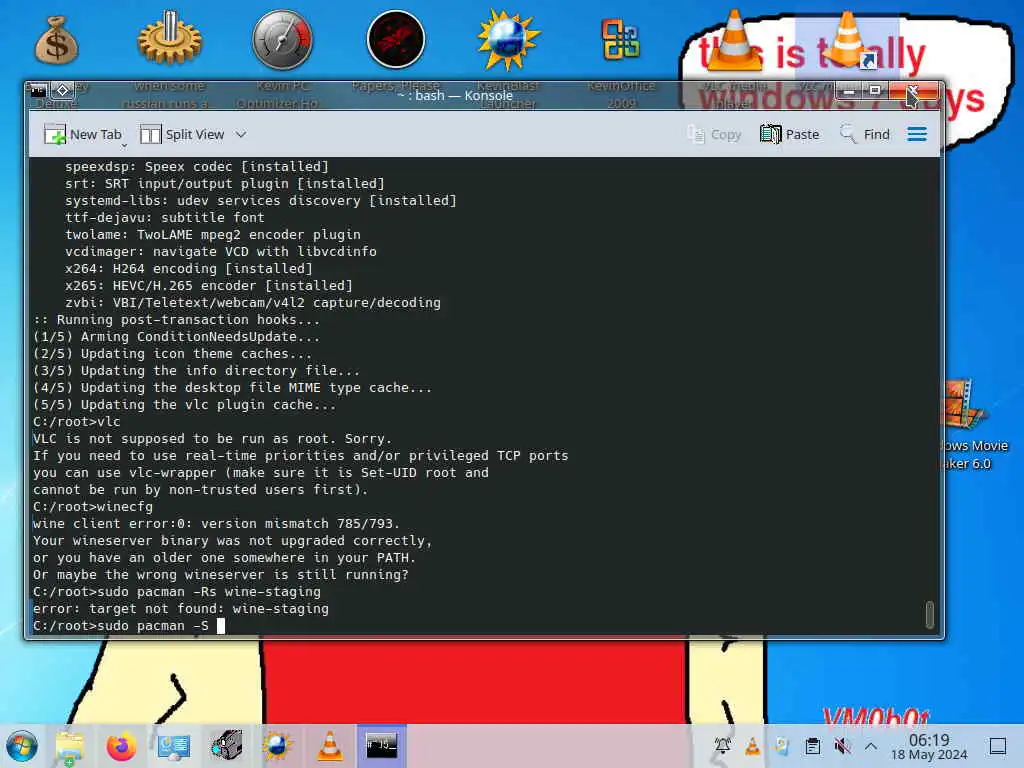This screenshot has height=768, width=1024.
Task: Expand the hidden tray icons arrow
Action: coord(871,746)
